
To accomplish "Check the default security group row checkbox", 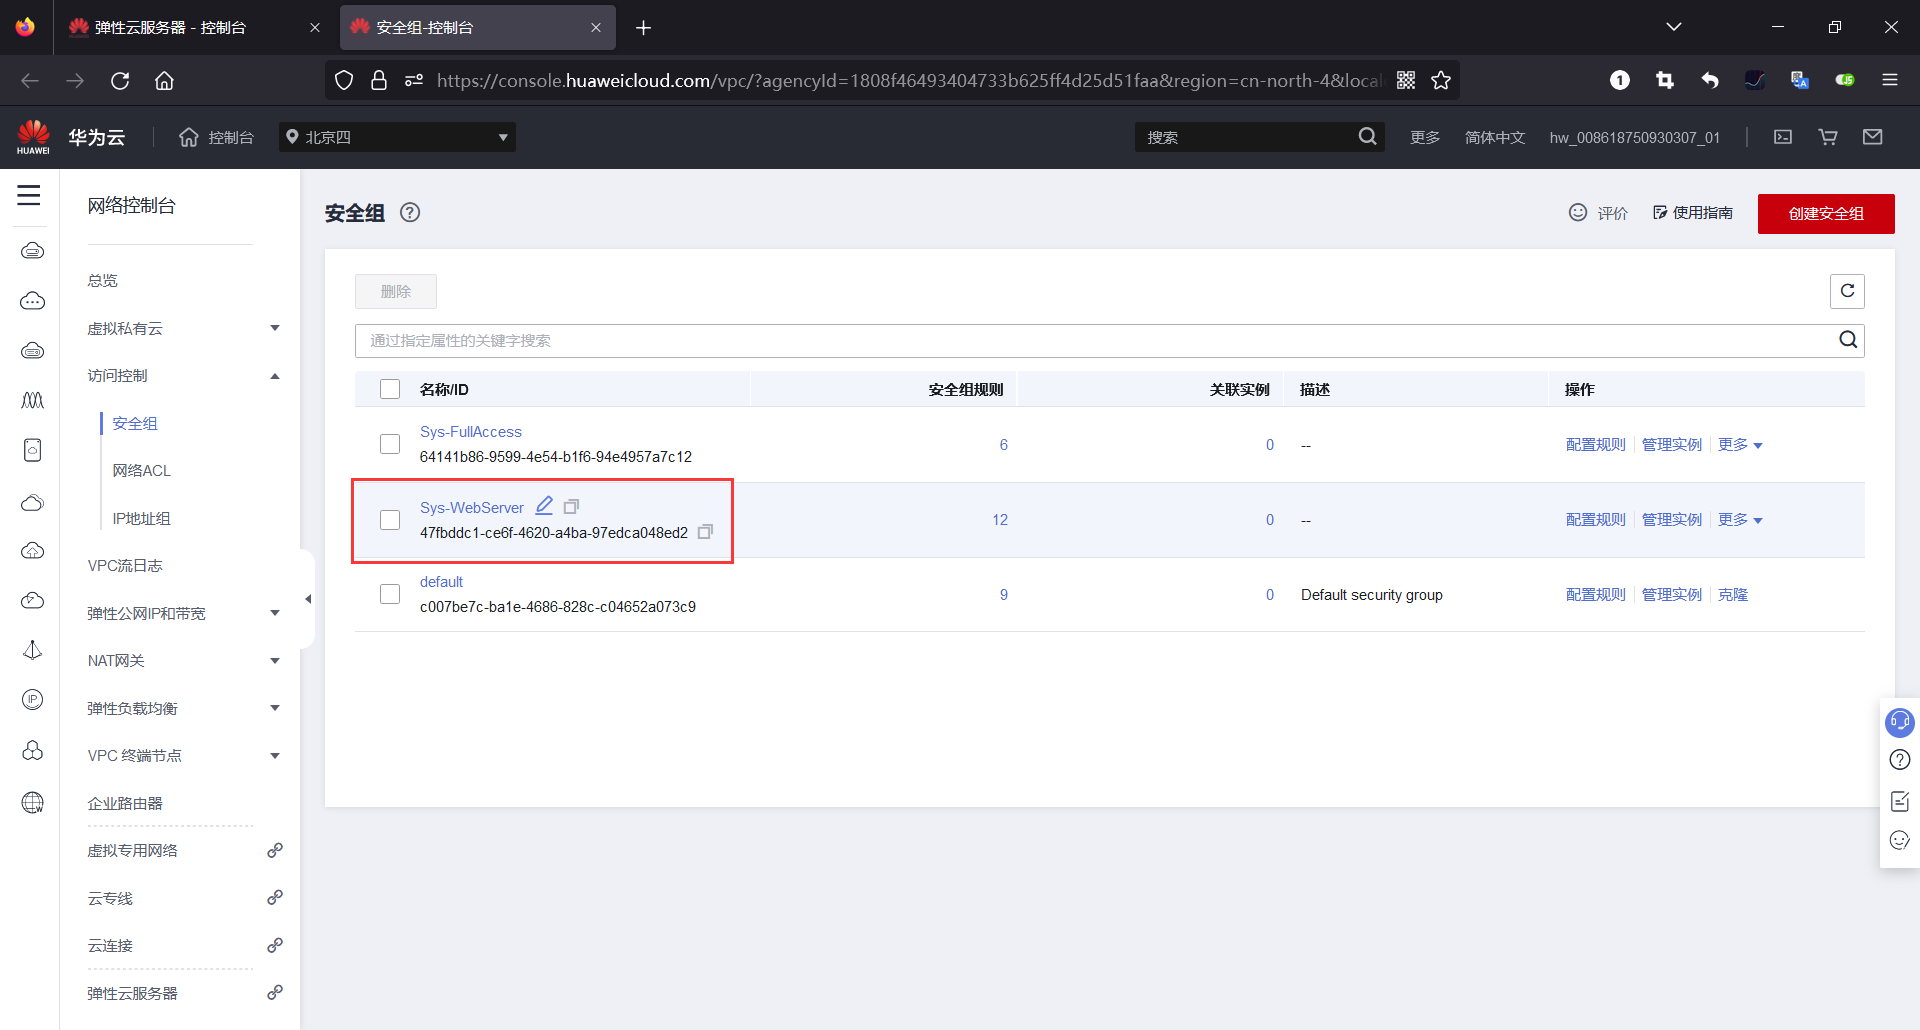I will coord(390,594).
